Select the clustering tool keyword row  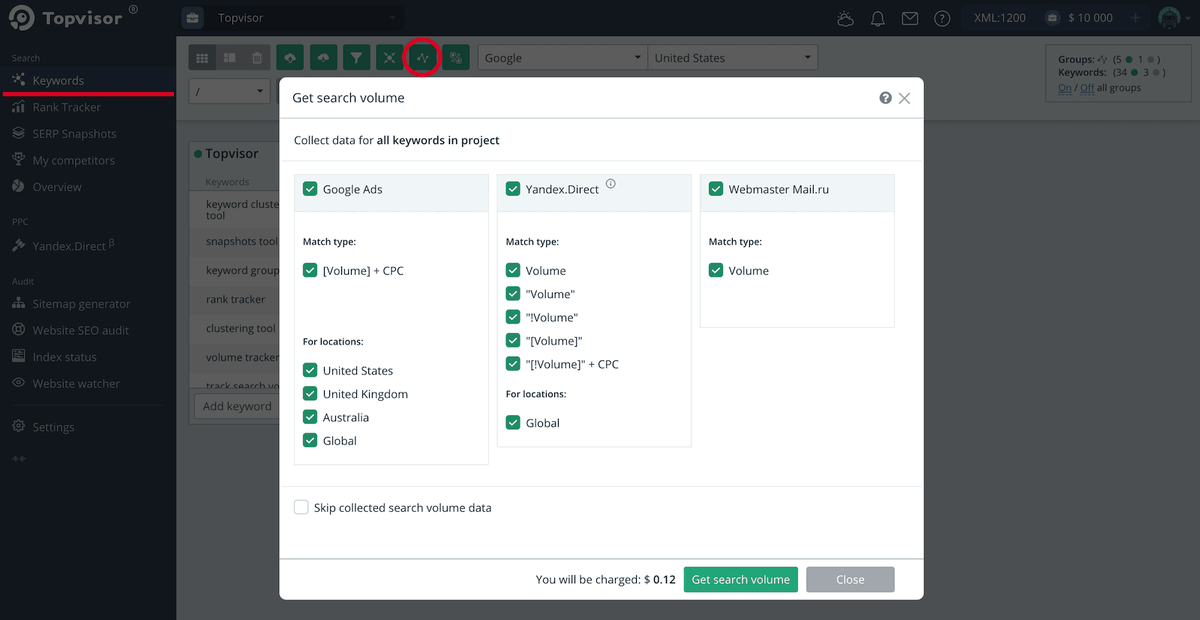(x=236, y=328)
